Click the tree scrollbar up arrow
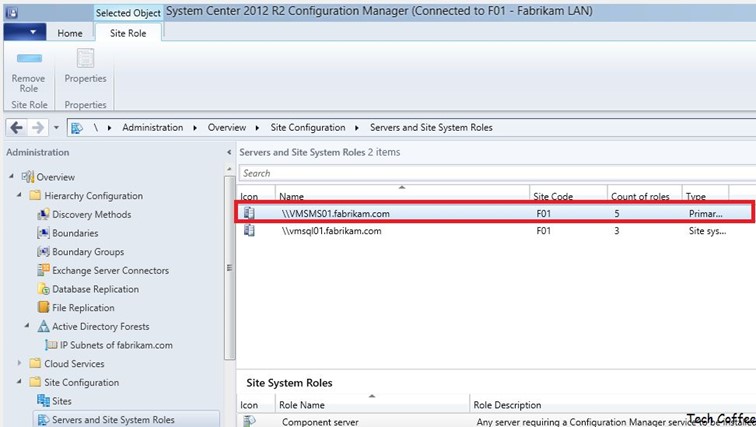This screenshot has width=756, height=427. (229, 169)
